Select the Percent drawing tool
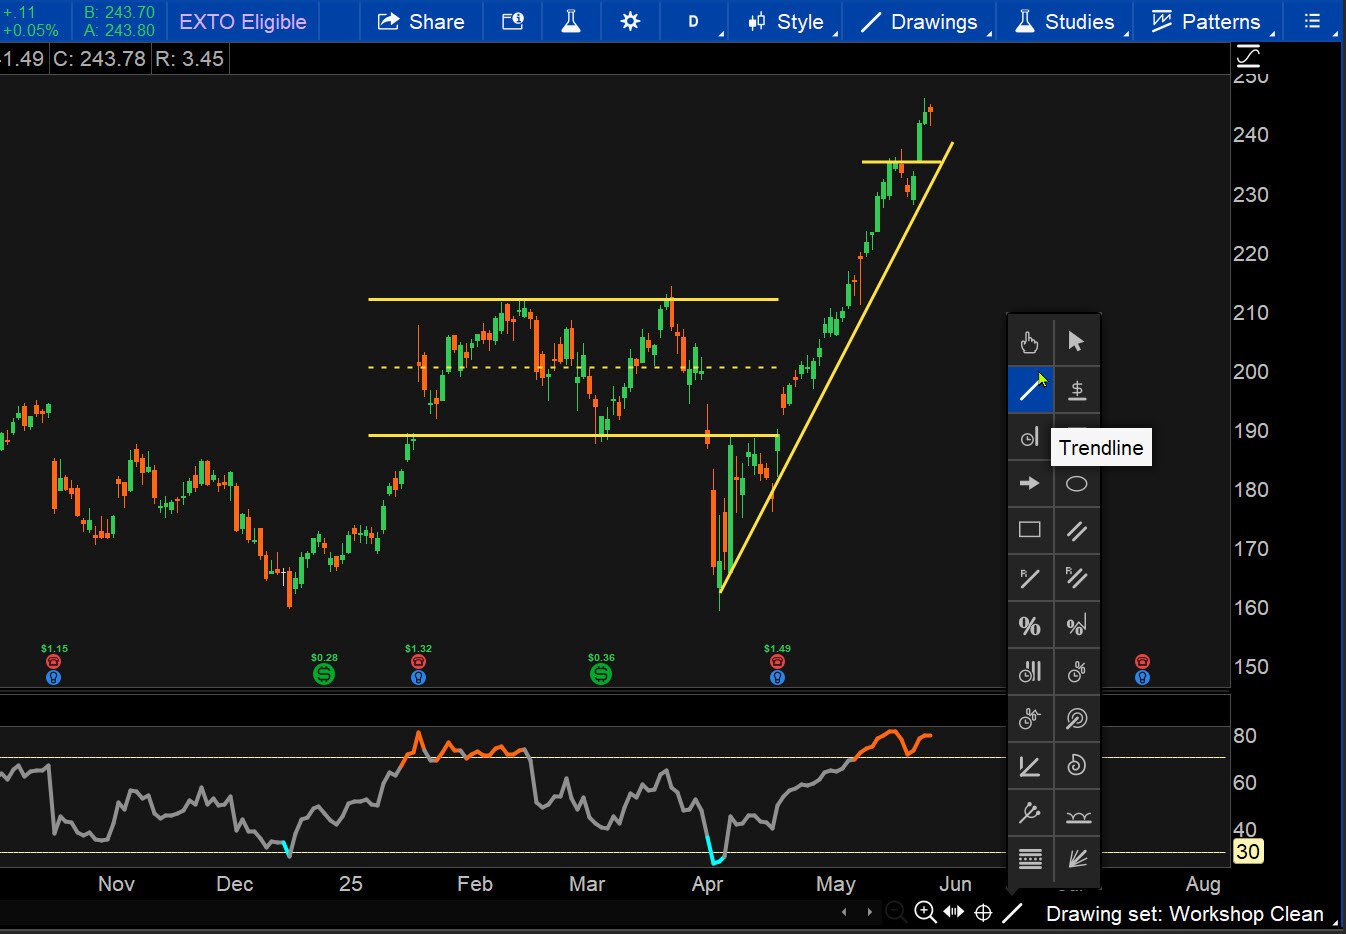Image resolution: width=1346 pixels, height=934 pixels. click(x=1031, y=624)
